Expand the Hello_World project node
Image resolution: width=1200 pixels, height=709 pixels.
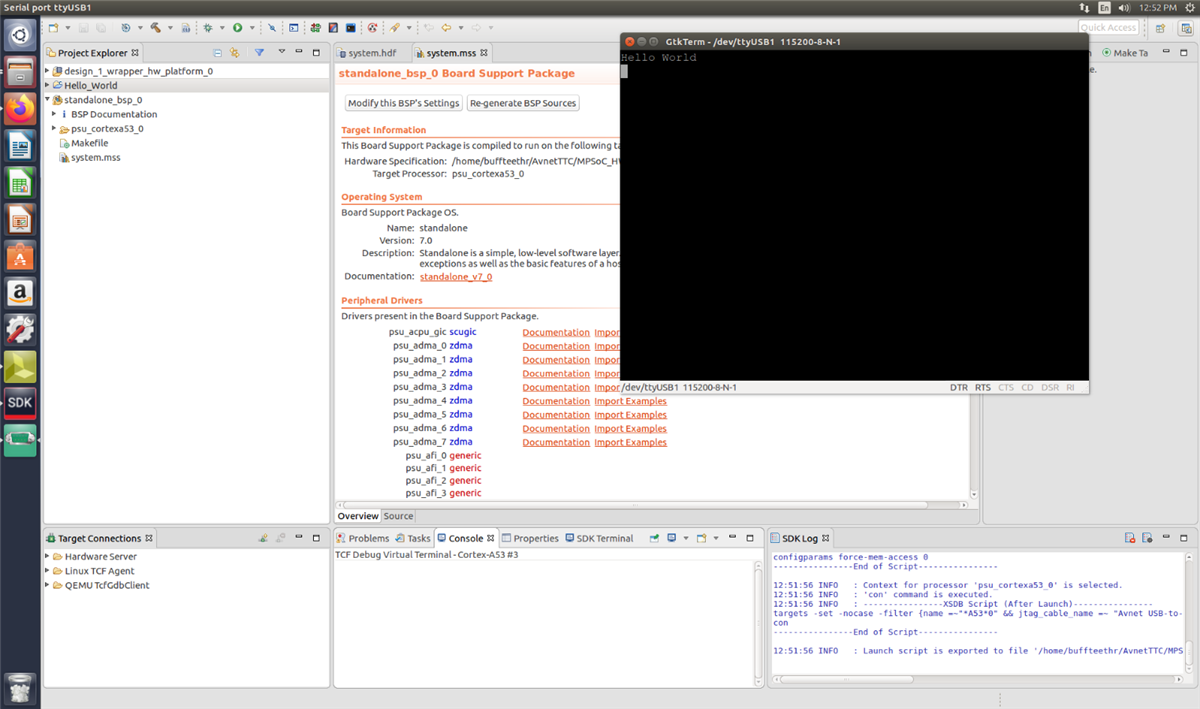coord(47,86)
